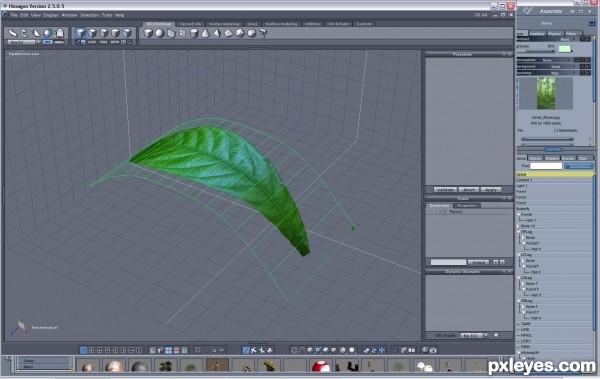Choose the second selection mode cube
The image size is (600, 379).
coord(92,33)
